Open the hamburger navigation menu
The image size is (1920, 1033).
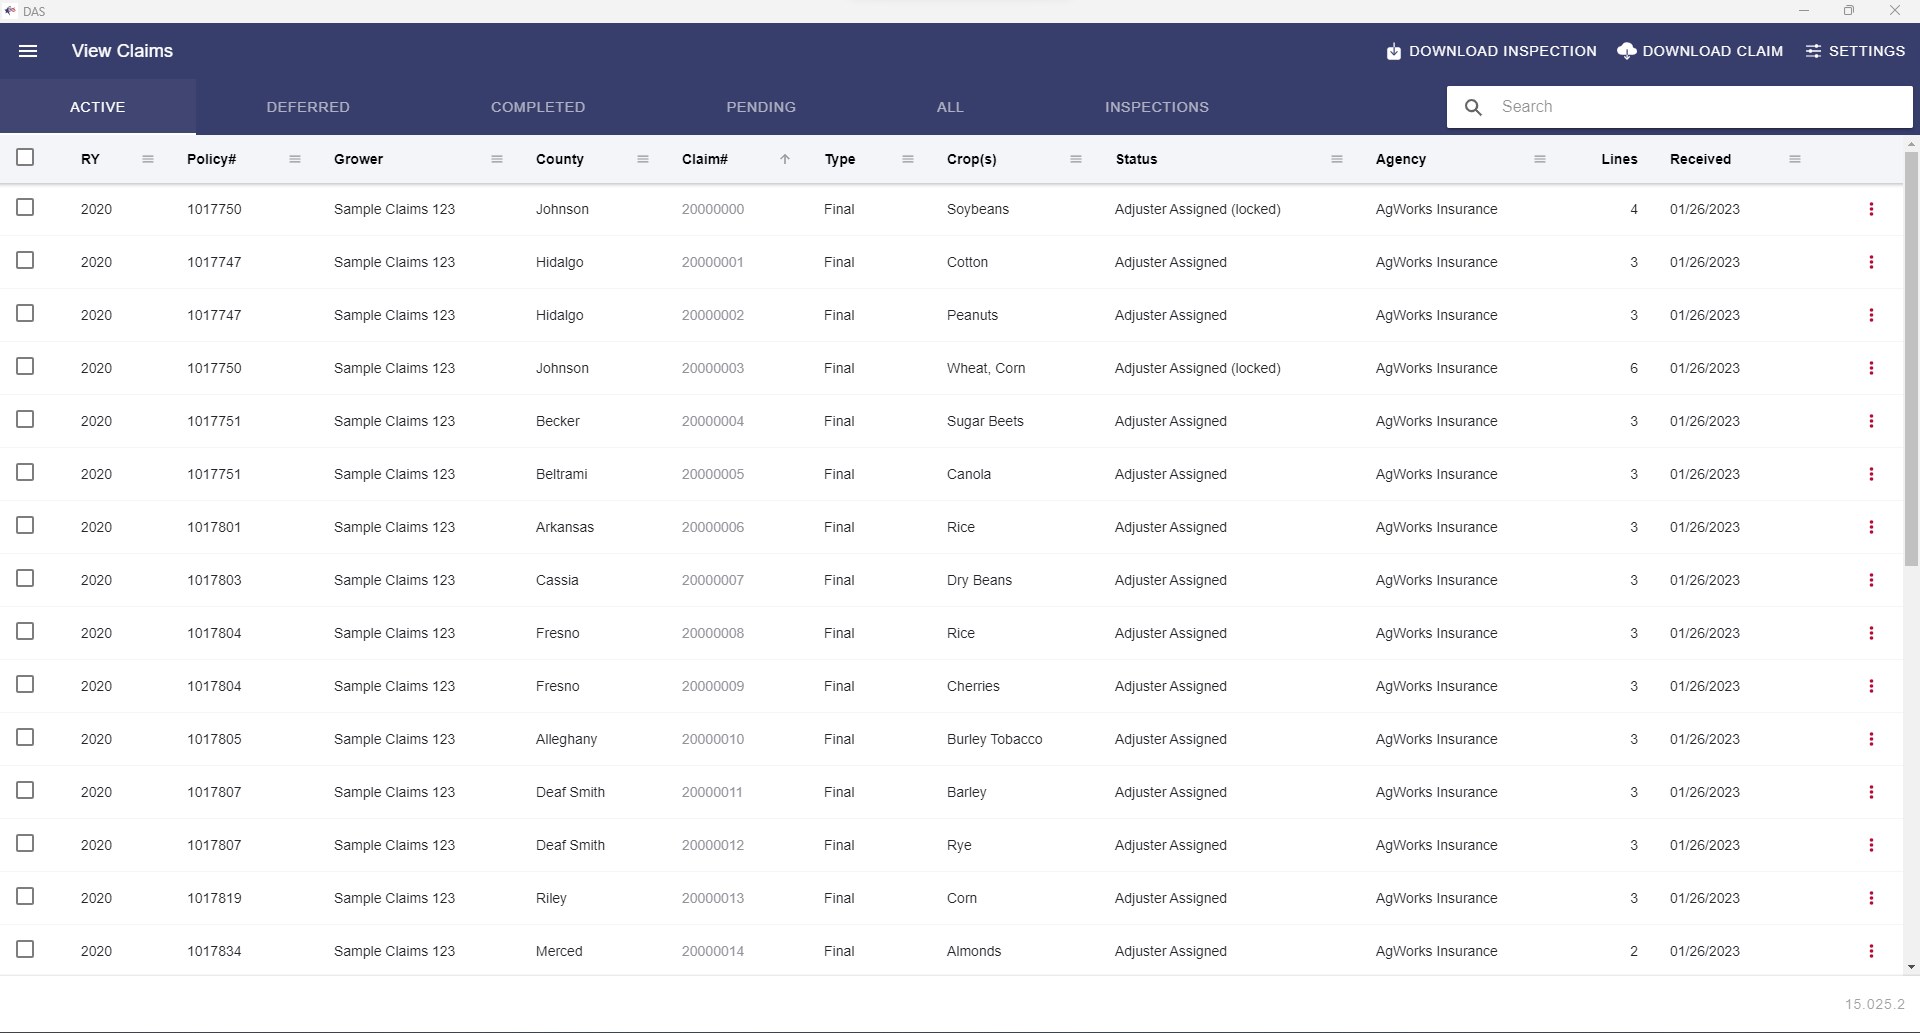tap(28, 51)
